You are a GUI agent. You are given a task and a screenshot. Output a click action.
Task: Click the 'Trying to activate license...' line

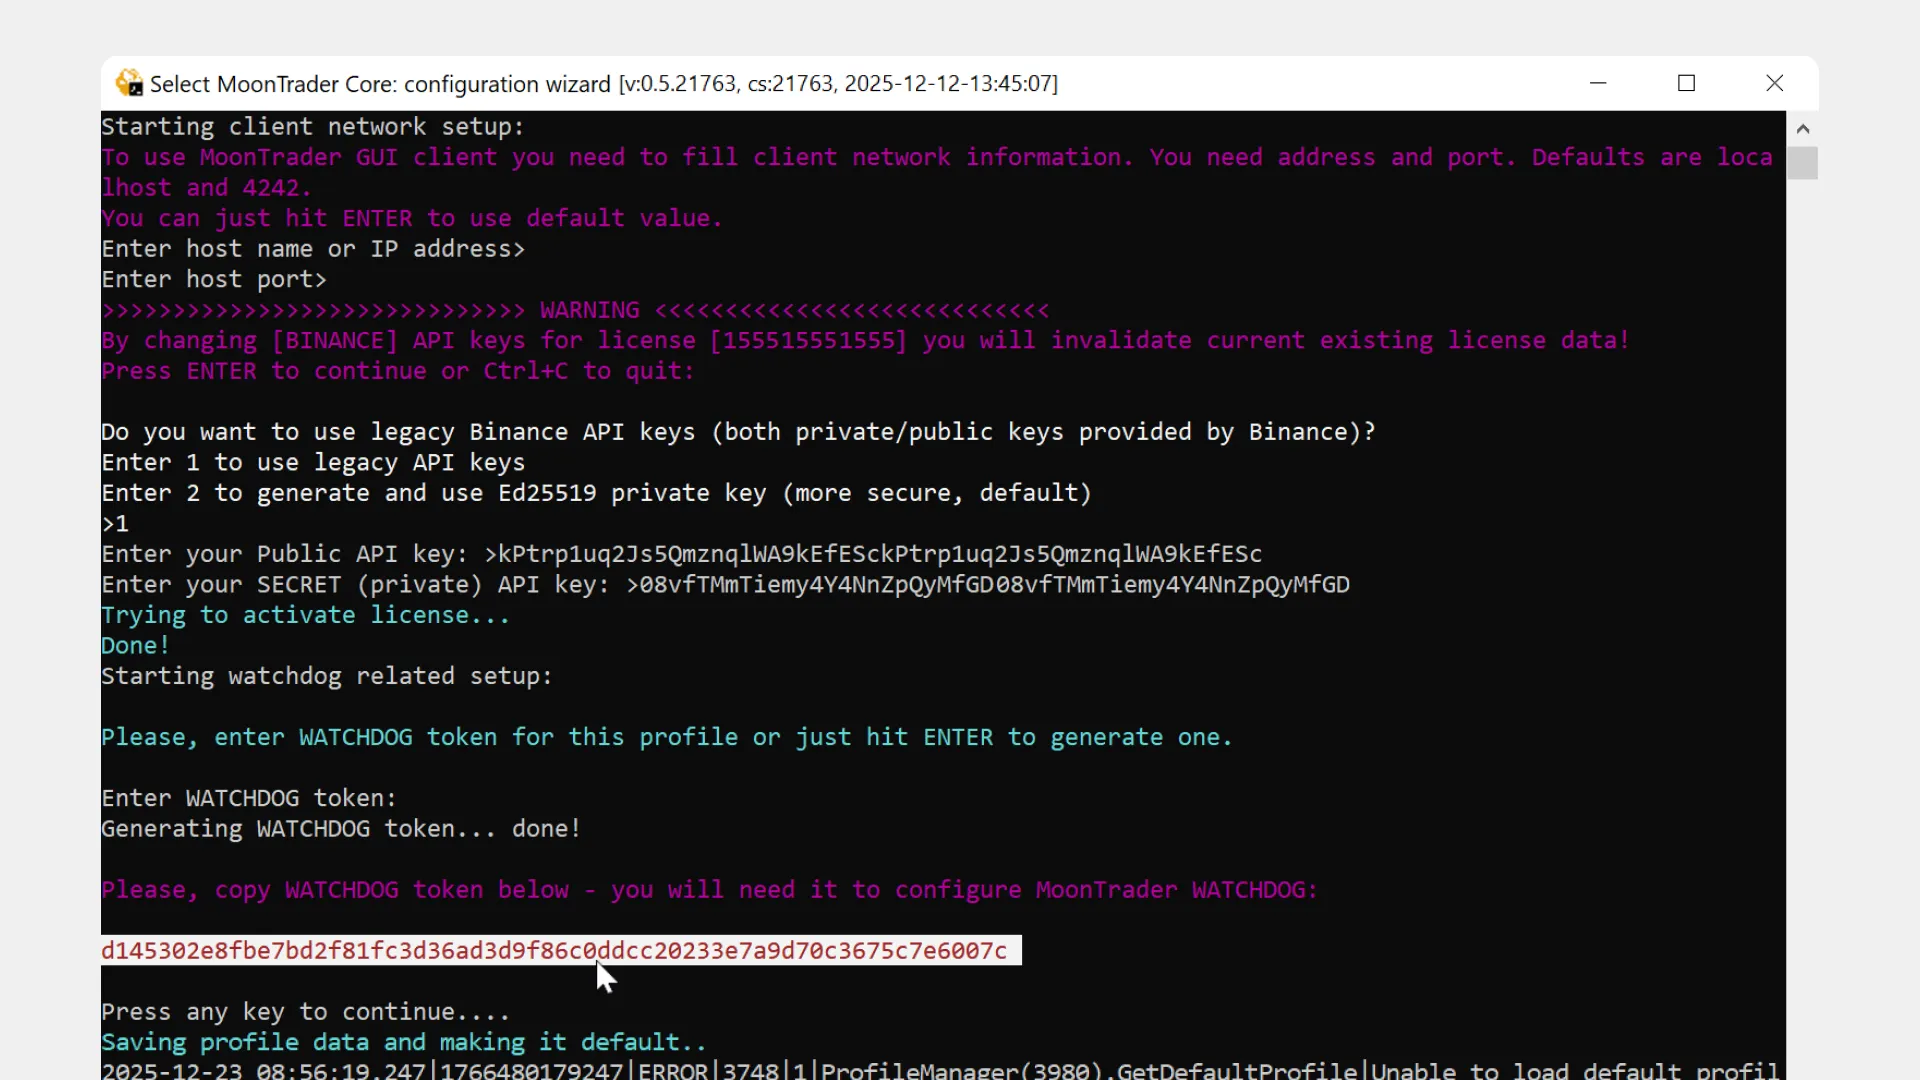[x=305, y=616]
